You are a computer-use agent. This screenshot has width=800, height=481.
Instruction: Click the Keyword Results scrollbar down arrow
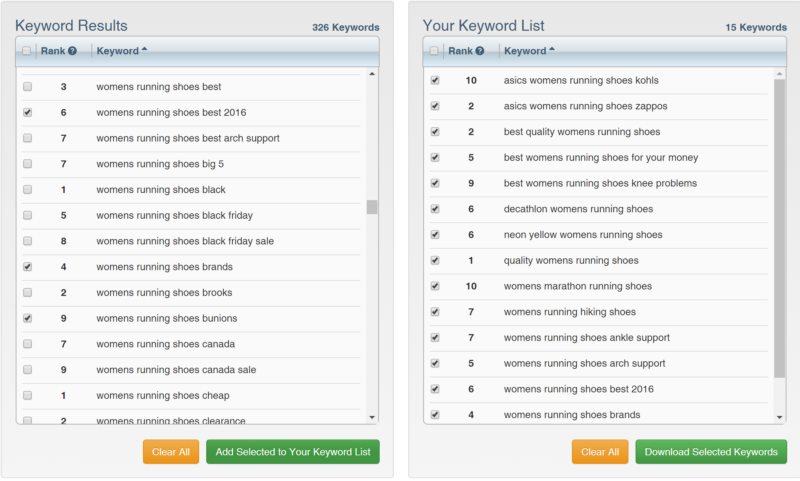372,417
